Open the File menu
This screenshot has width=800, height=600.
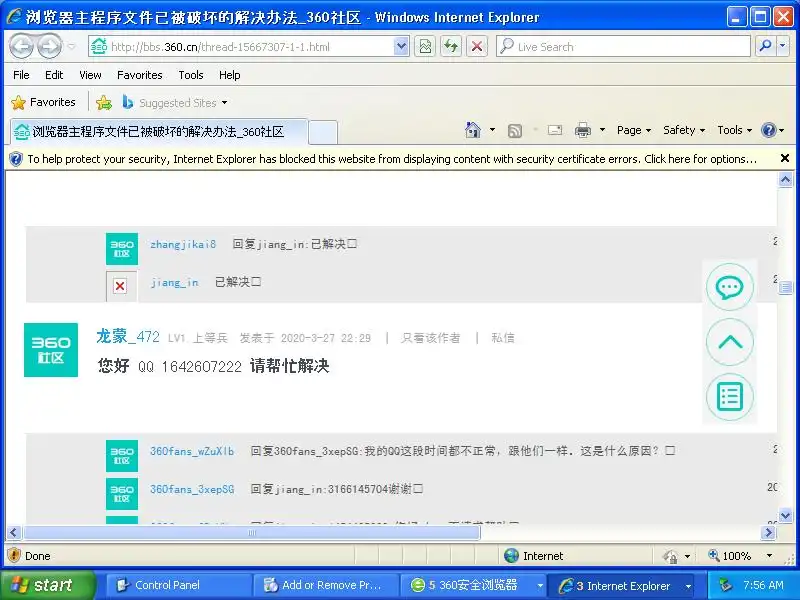click(x=21, y=75)
